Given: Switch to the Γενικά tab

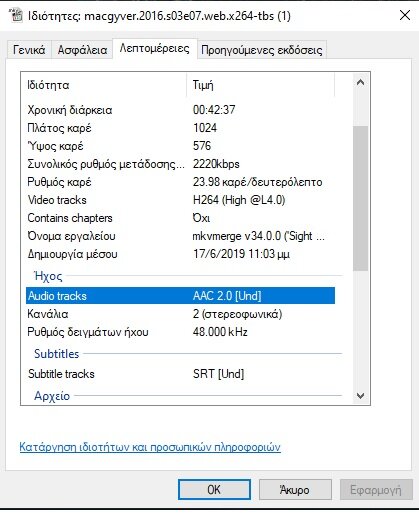Looking at the screenshot, I should point(29,50).
